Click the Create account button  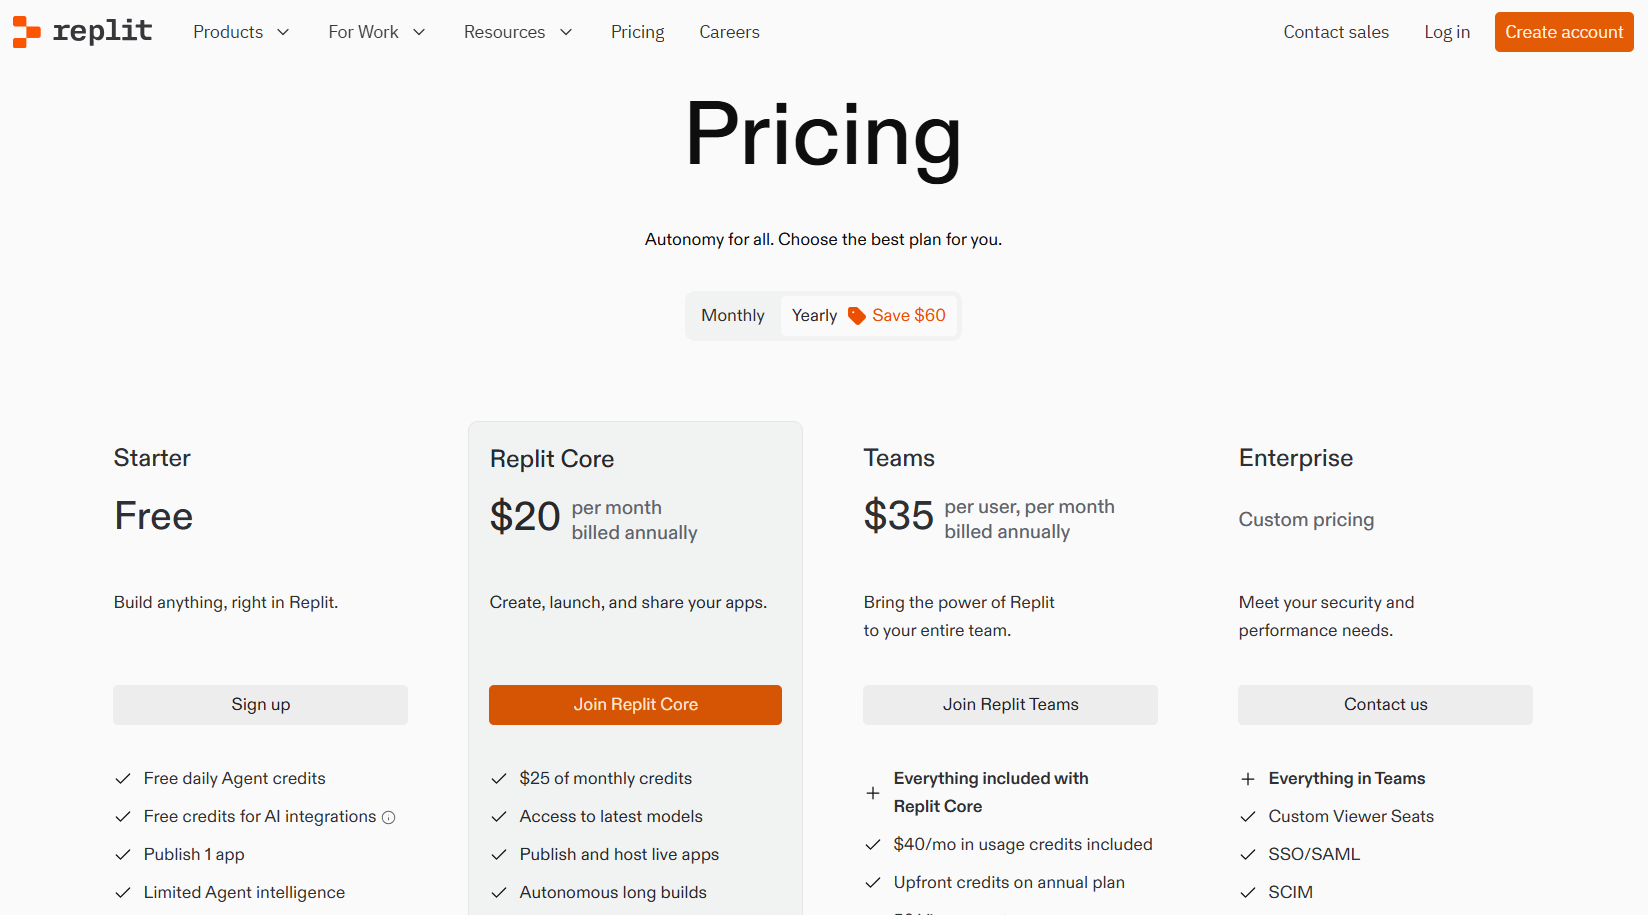click(1564, 32)
